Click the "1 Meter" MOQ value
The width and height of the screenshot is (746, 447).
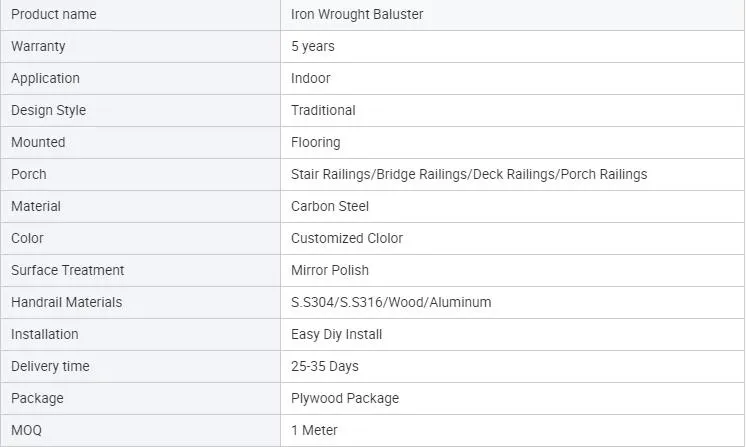coord(314,430)
